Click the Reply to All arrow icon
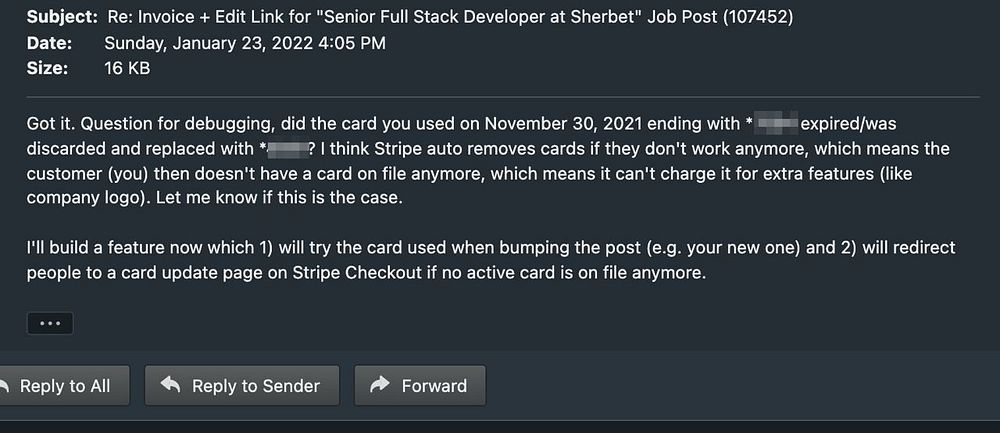Viewport: 1000px width, 433px height. [x=4, y=385]
